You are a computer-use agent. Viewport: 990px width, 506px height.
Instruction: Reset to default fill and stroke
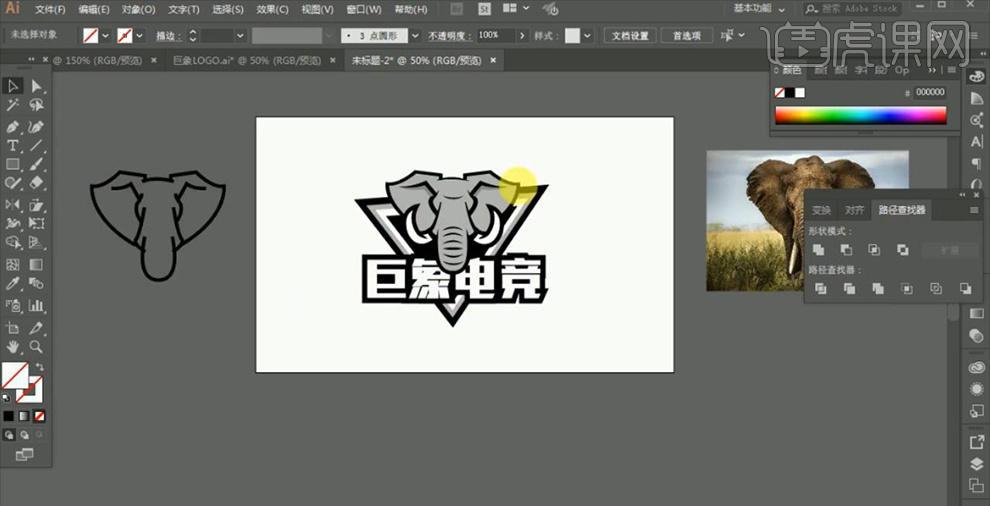pos(6,399)
